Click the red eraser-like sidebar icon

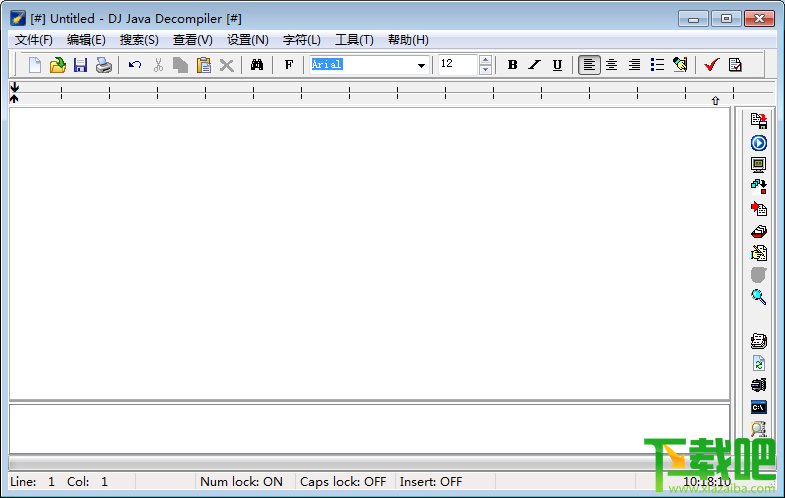759,231
